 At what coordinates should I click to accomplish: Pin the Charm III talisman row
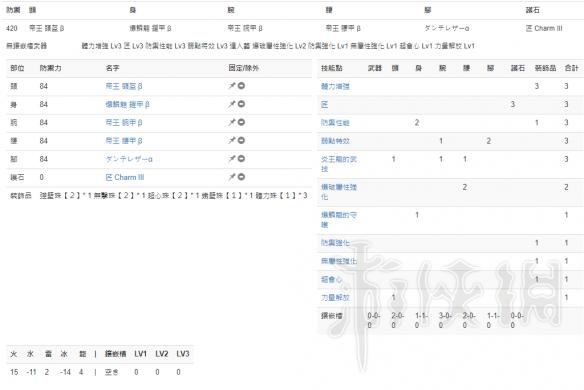[x=232, y=177]
